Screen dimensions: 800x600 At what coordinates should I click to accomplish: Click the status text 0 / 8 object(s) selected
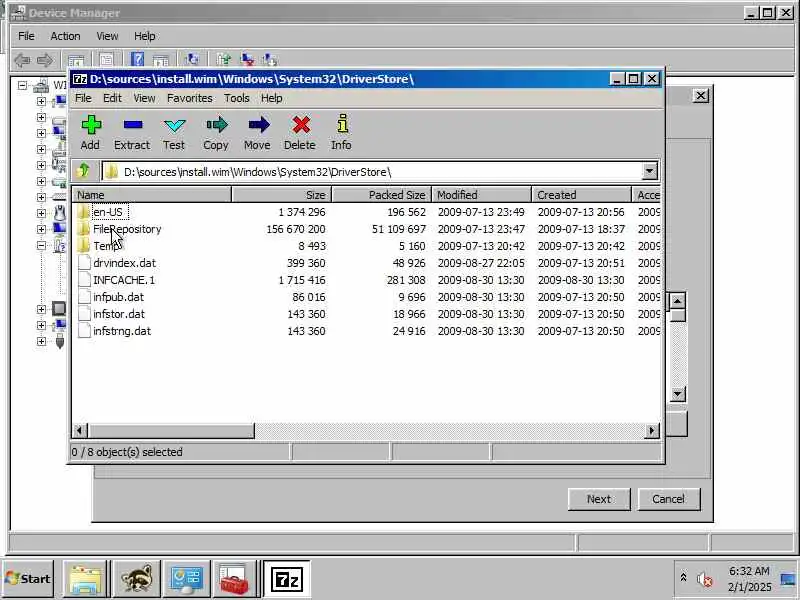coord(127,452)
